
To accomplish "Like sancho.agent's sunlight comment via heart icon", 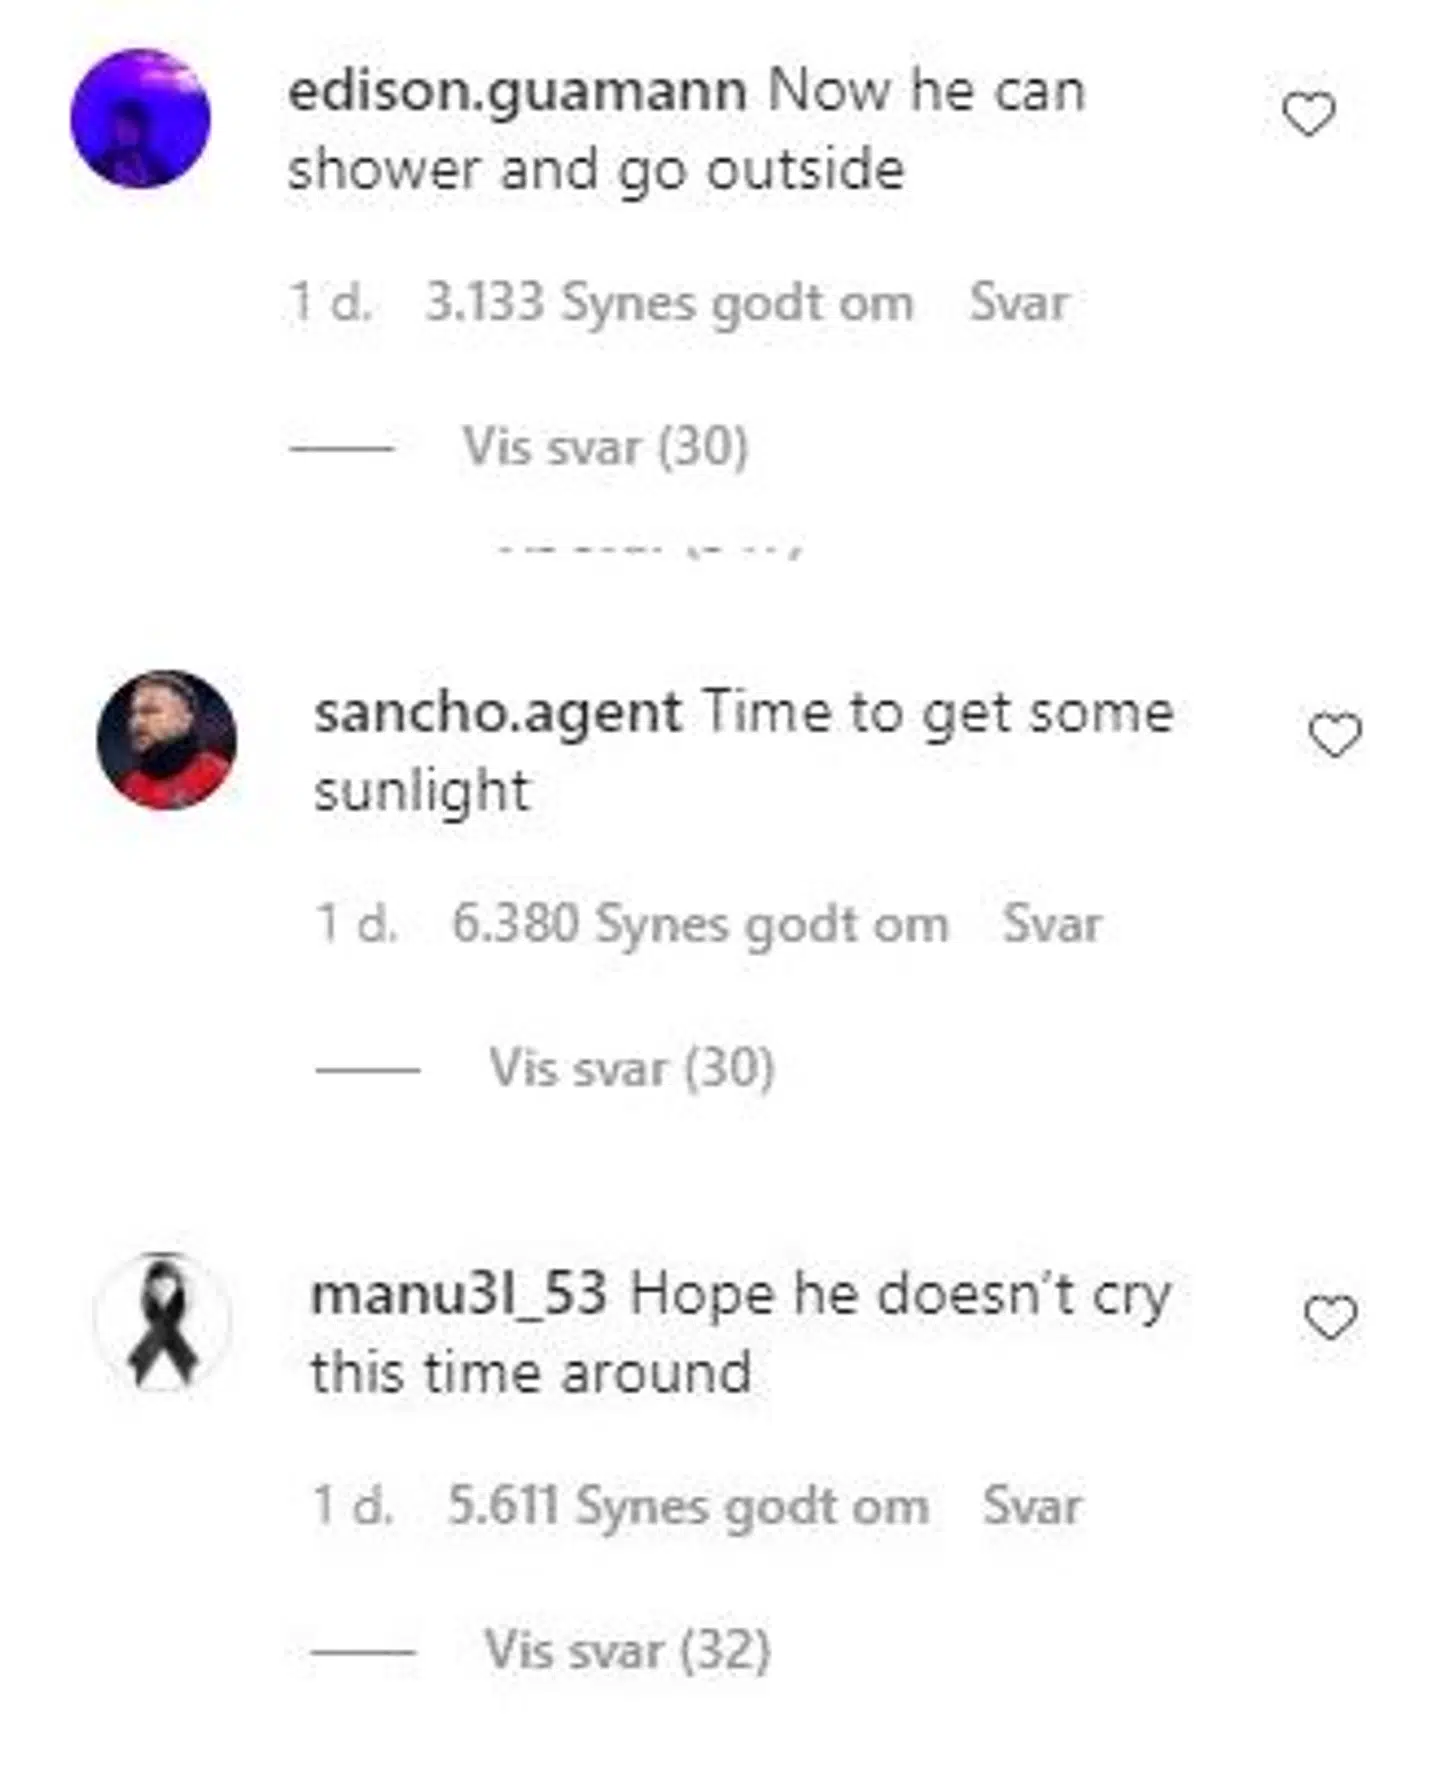I will (x=1335, y=736).
